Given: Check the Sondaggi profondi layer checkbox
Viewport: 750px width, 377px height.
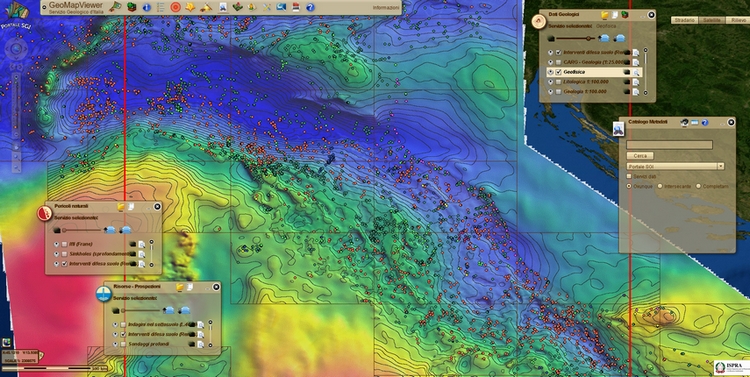Looking at the screenshot, I should [x=123, y=344].
